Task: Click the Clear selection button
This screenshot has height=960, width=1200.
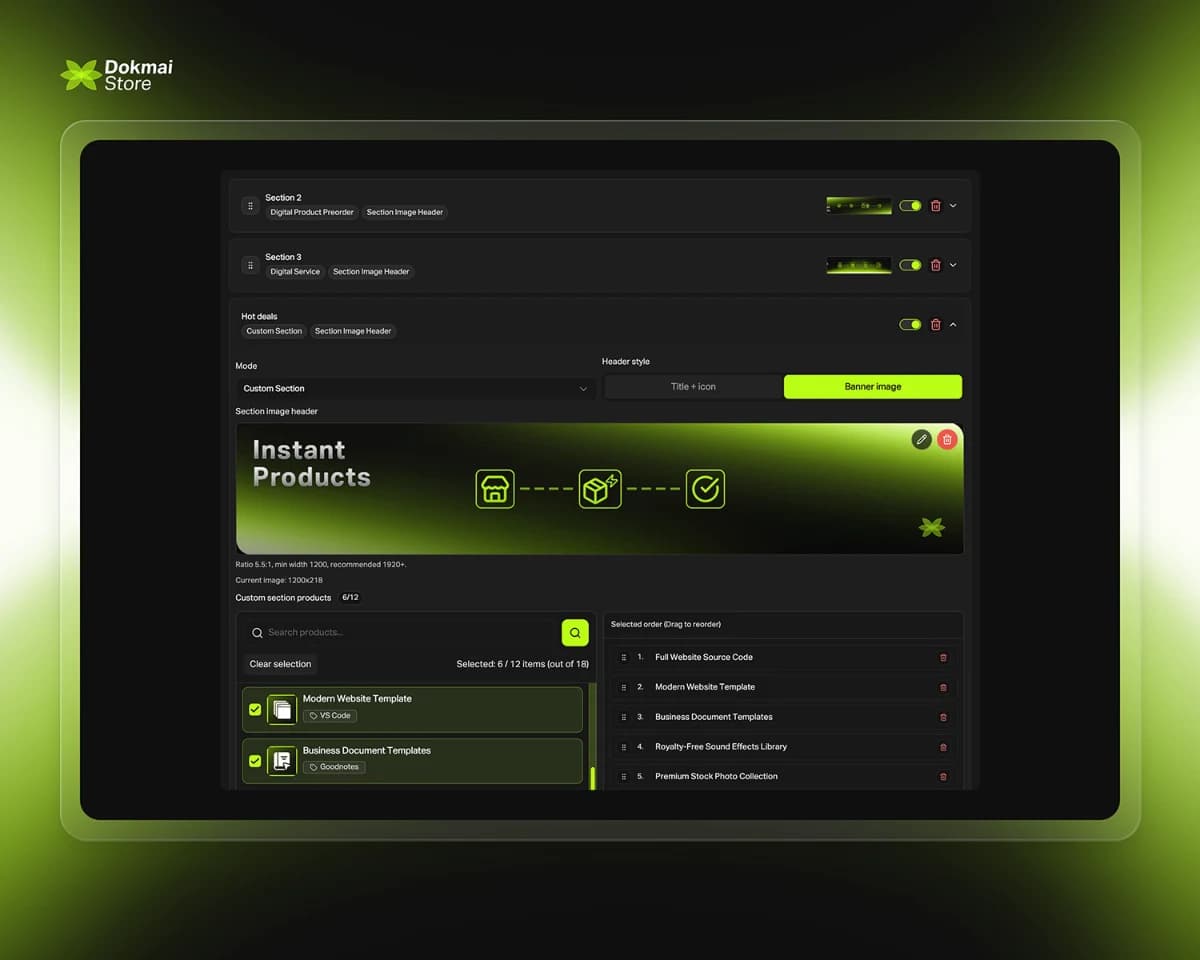Action: [279, 663]
